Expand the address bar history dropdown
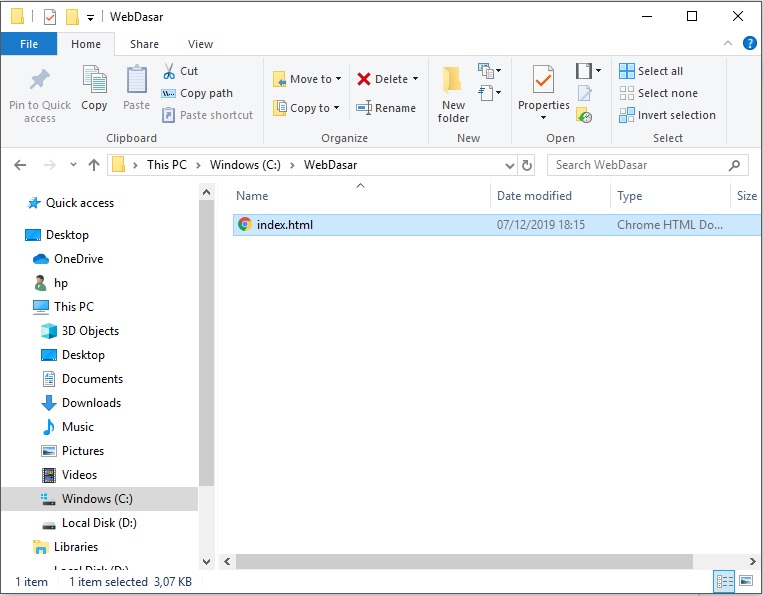 507,165
